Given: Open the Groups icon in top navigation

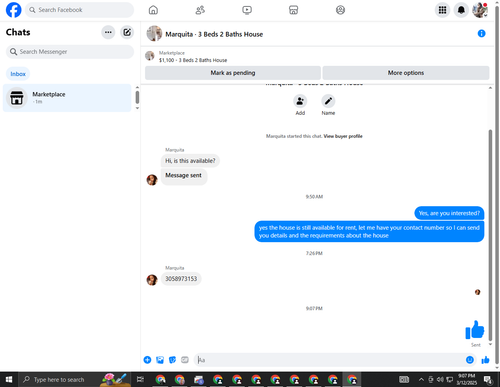Looking at the screenshot, I should pos(340,10).
